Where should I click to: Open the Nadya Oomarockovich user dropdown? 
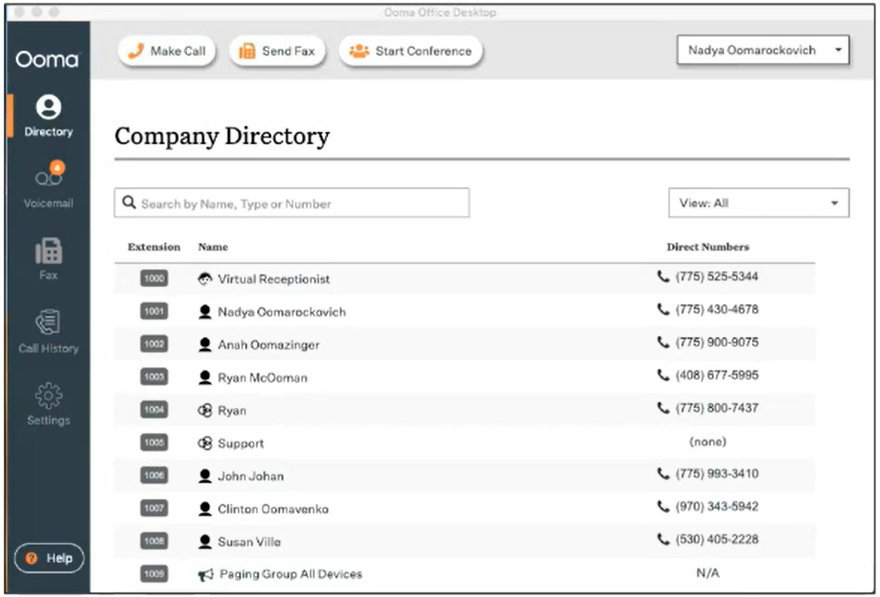tap(763, 50)
